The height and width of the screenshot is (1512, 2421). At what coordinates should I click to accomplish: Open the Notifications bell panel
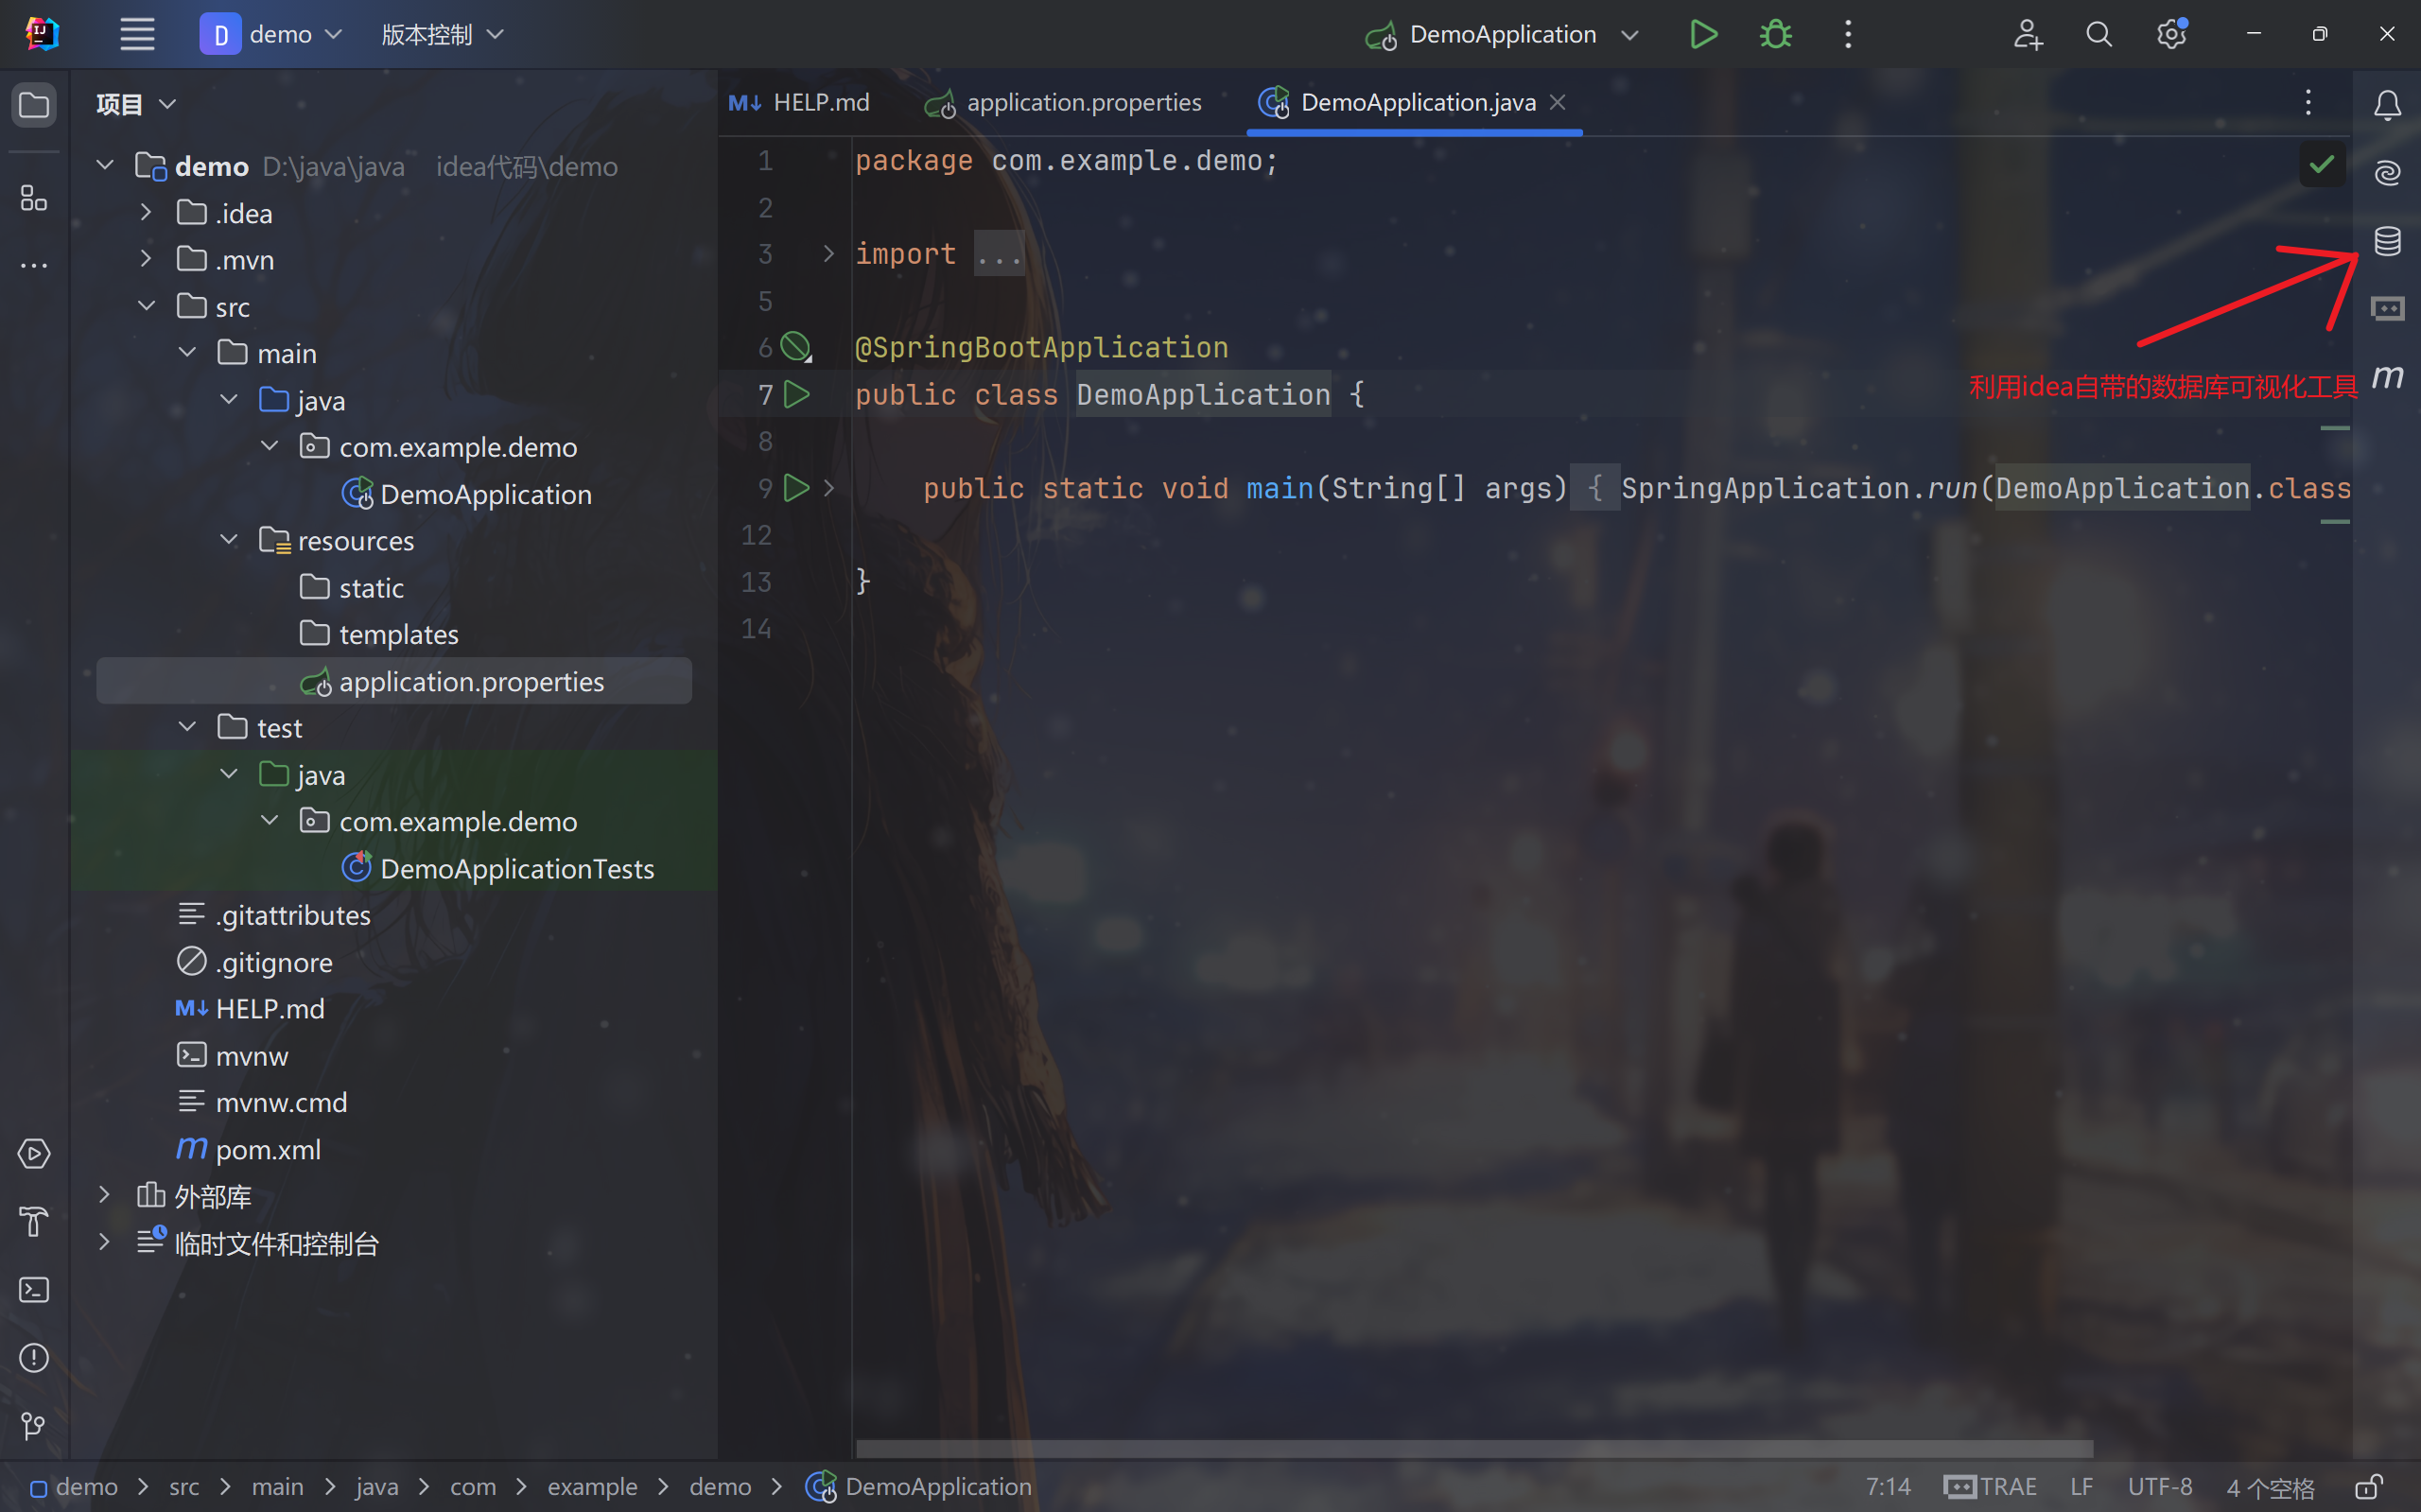click(2387, 105)
